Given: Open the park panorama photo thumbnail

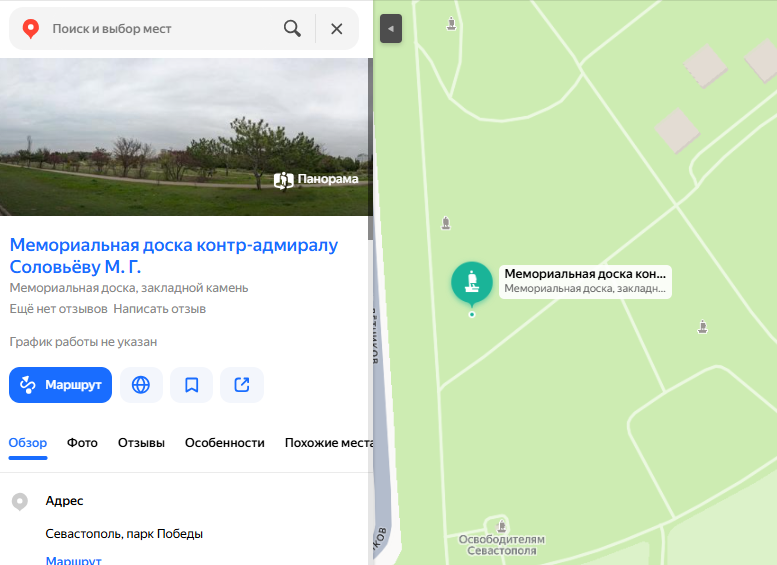Looking at the screenshot, I should (184, 137).
